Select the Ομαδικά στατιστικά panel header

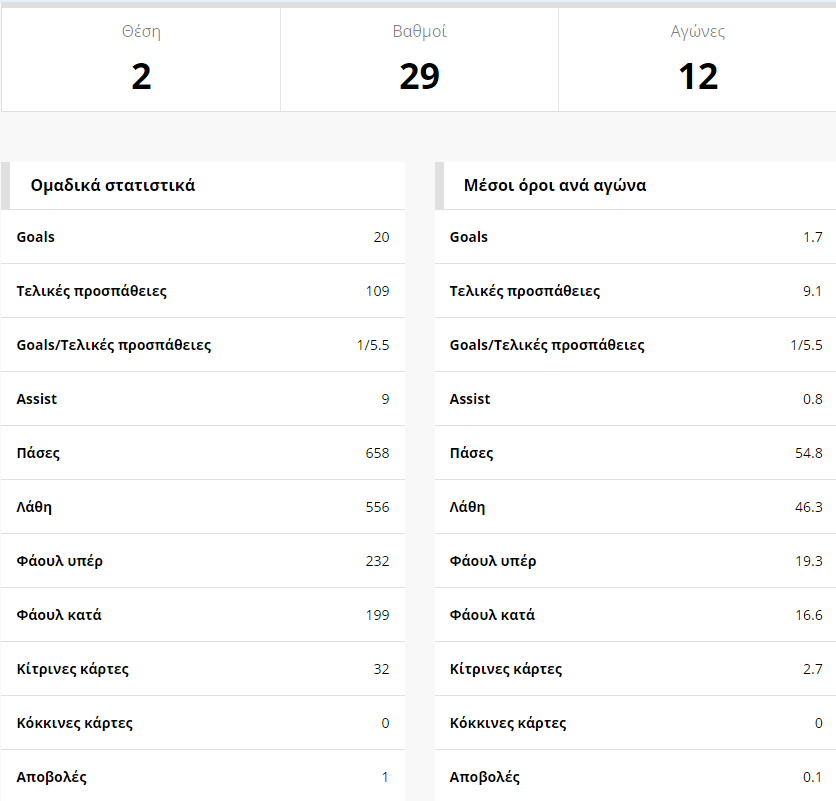(113, 185)
